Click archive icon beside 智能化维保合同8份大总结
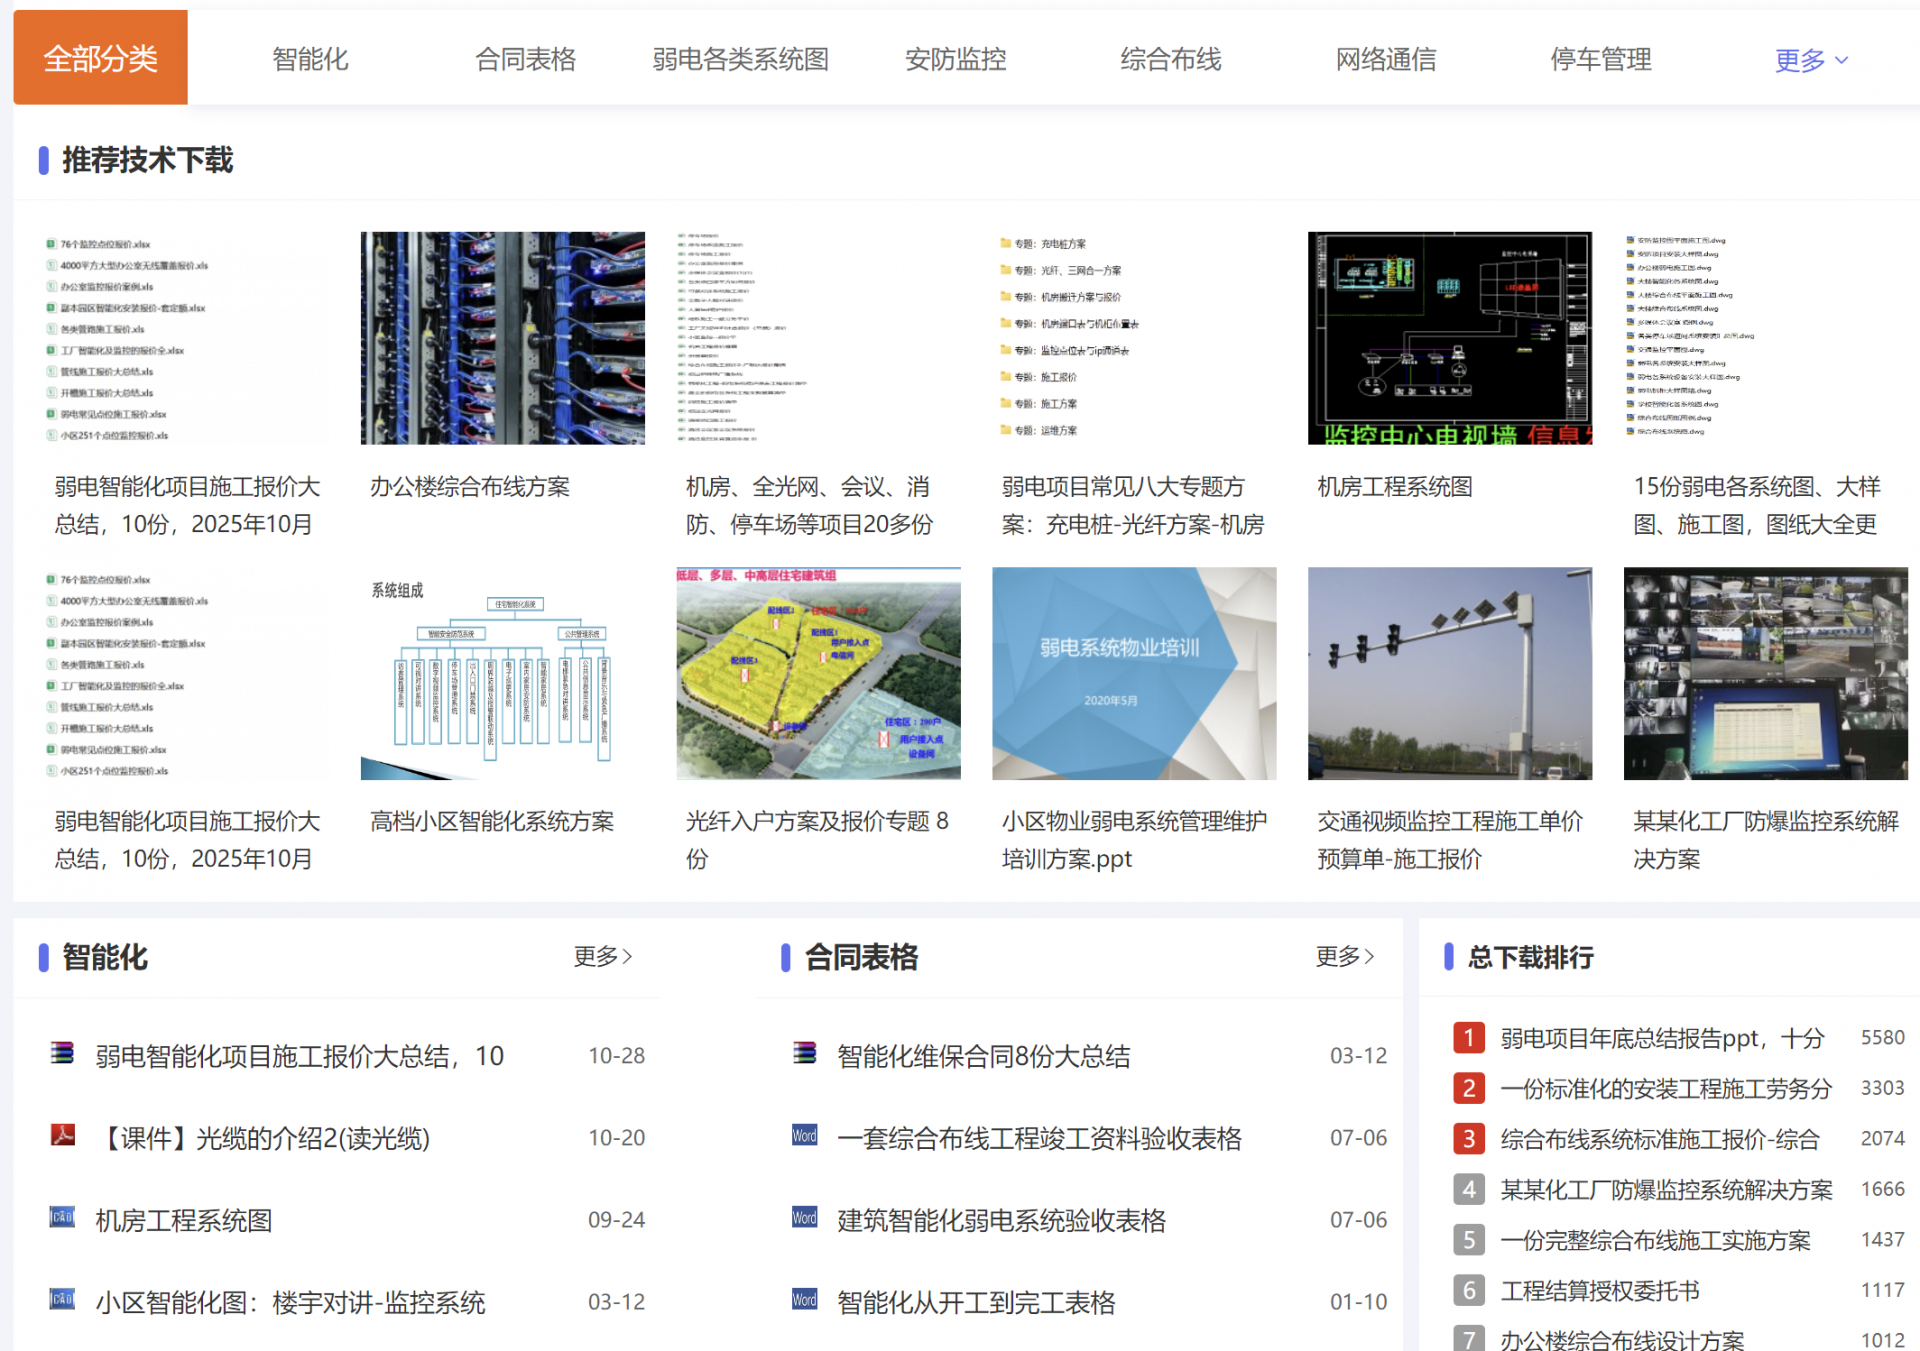This screenshot has width=1920, height=1351. point(804,1053)
